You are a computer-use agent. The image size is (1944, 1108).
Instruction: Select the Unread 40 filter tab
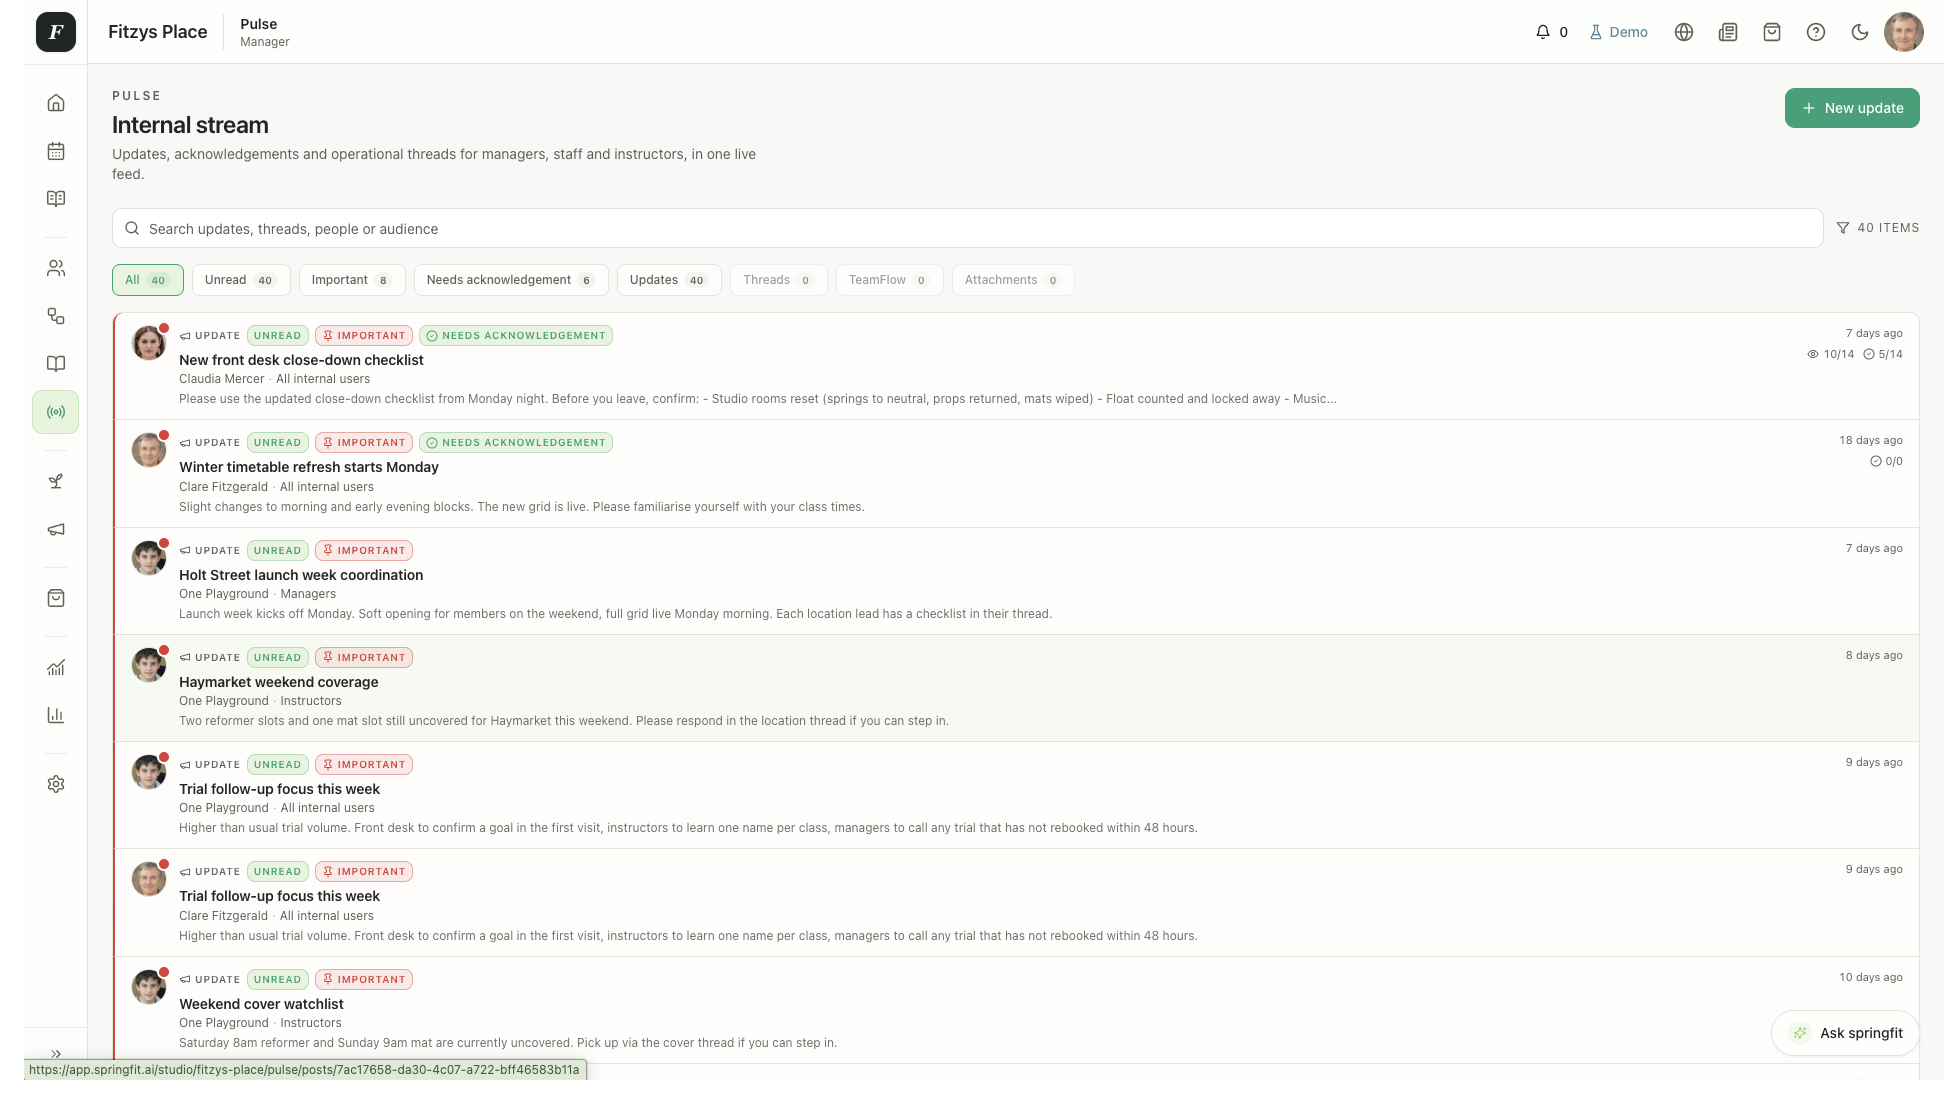pos(241,280)
